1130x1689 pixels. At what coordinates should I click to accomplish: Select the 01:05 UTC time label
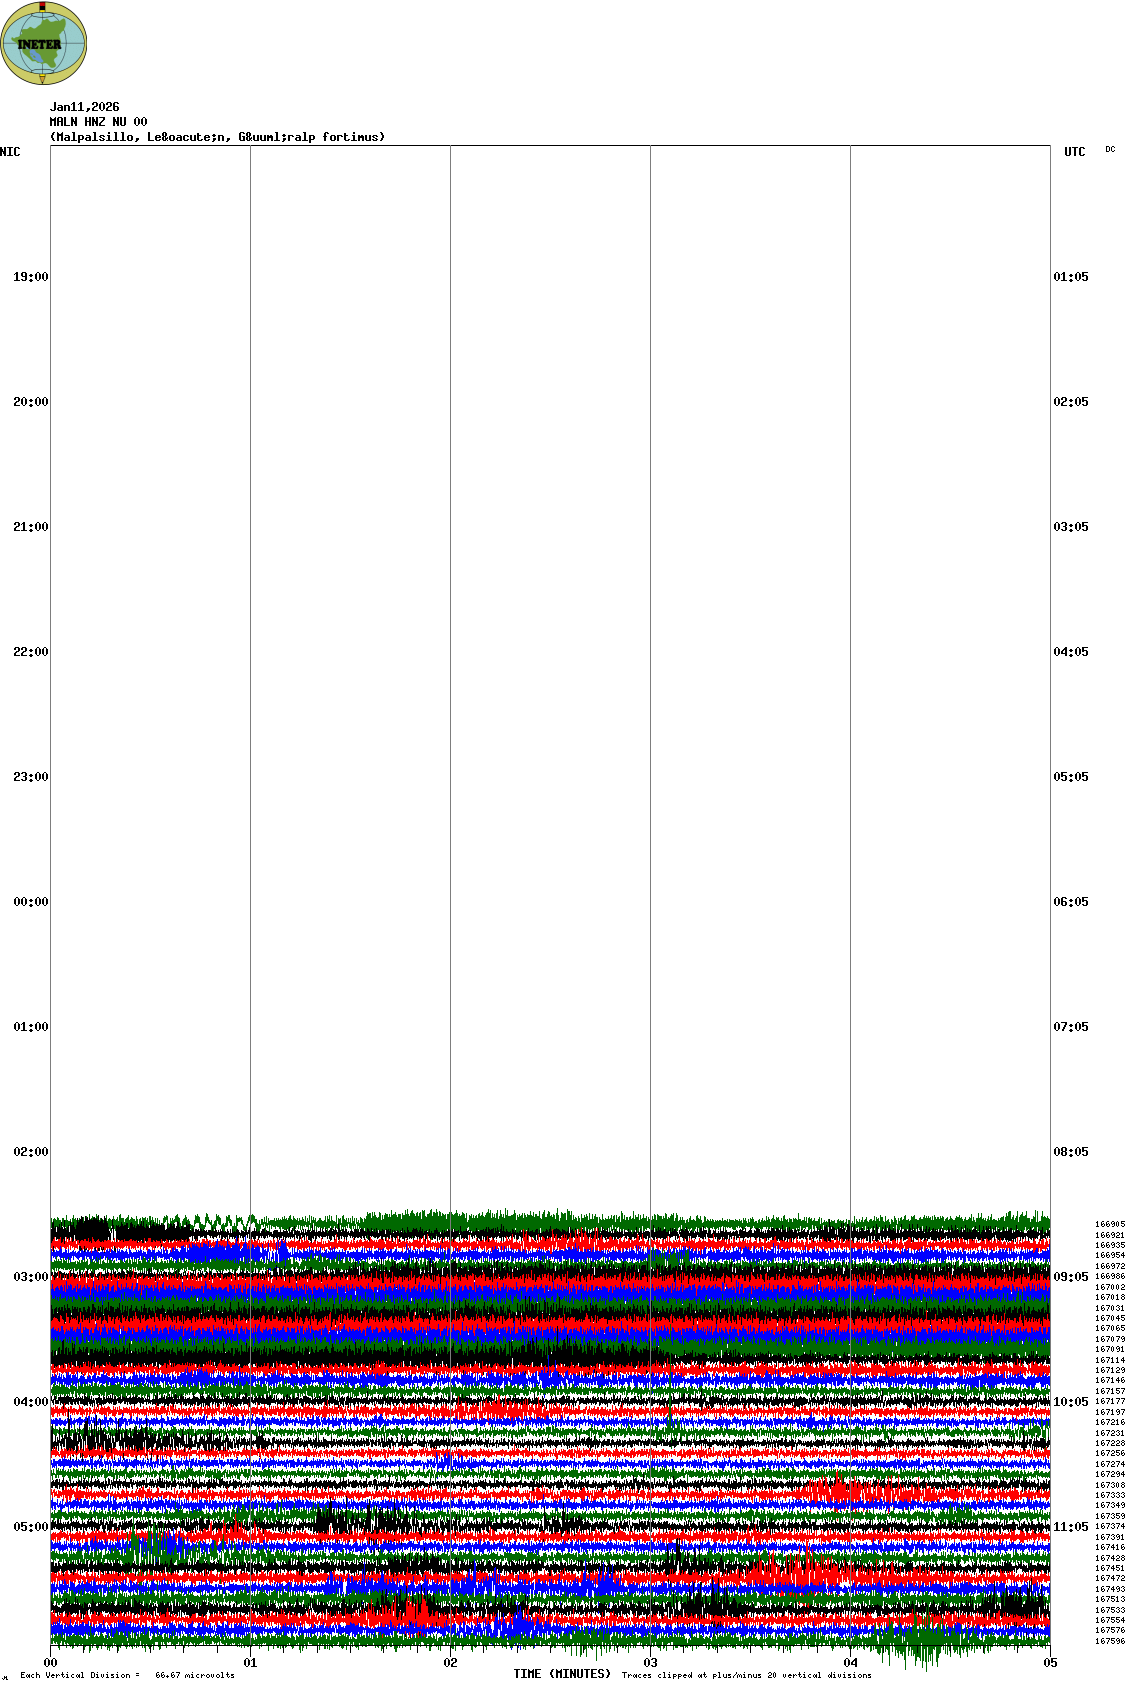[1071, 277]
